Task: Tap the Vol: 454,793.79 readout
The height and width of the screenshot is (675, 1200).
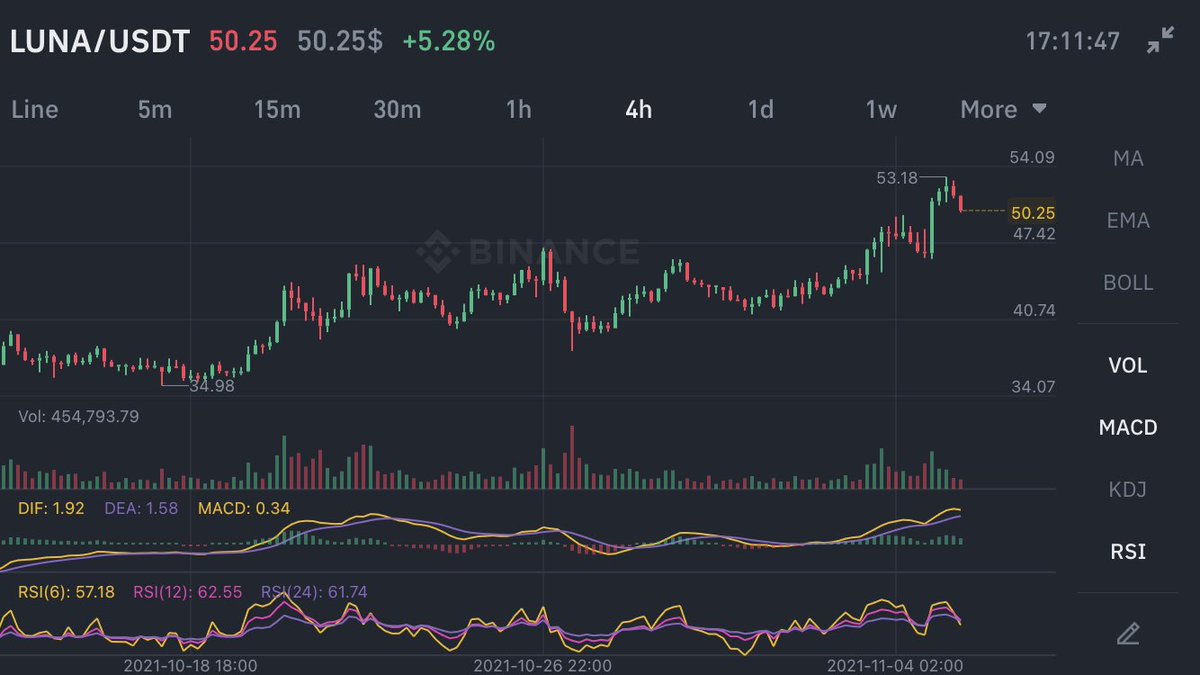Action: coord(79,415)
